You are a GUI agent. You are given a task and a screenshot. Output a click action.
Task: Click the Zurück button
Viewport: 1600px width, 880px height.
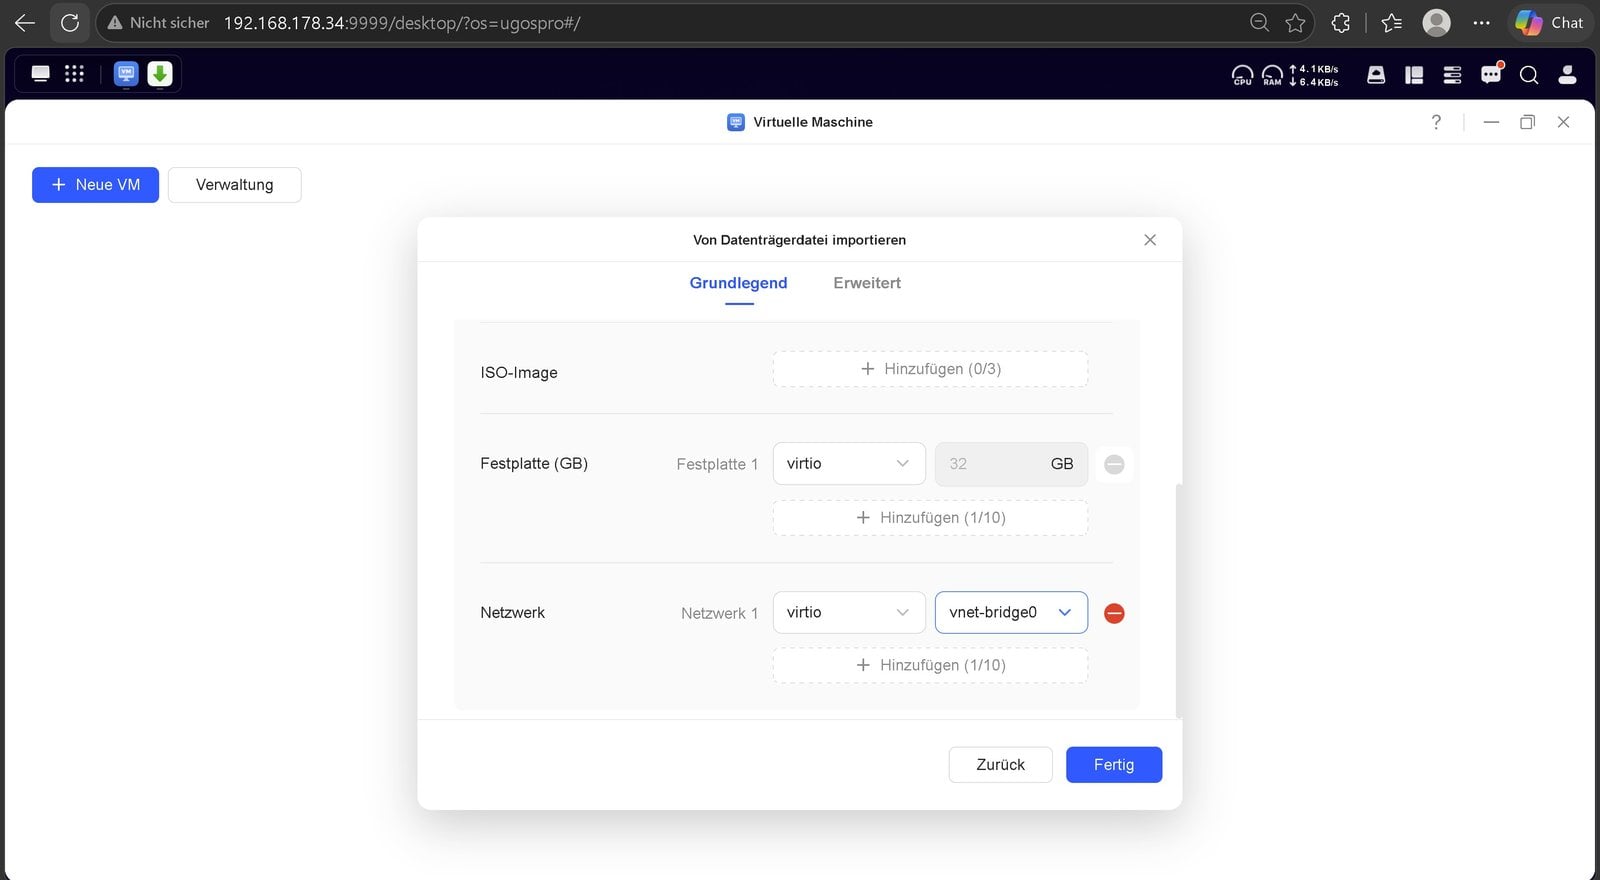pyautogui.click(x=1000, y=765)
